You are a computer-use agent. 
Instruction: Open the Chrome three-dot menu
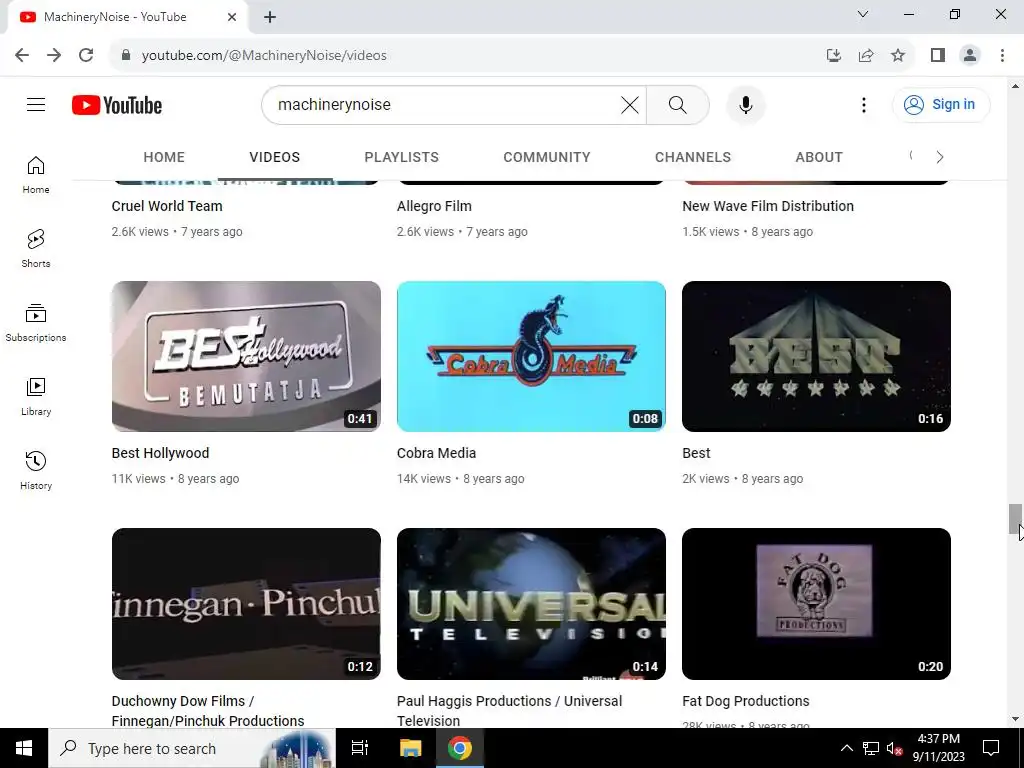(1002, 56)
